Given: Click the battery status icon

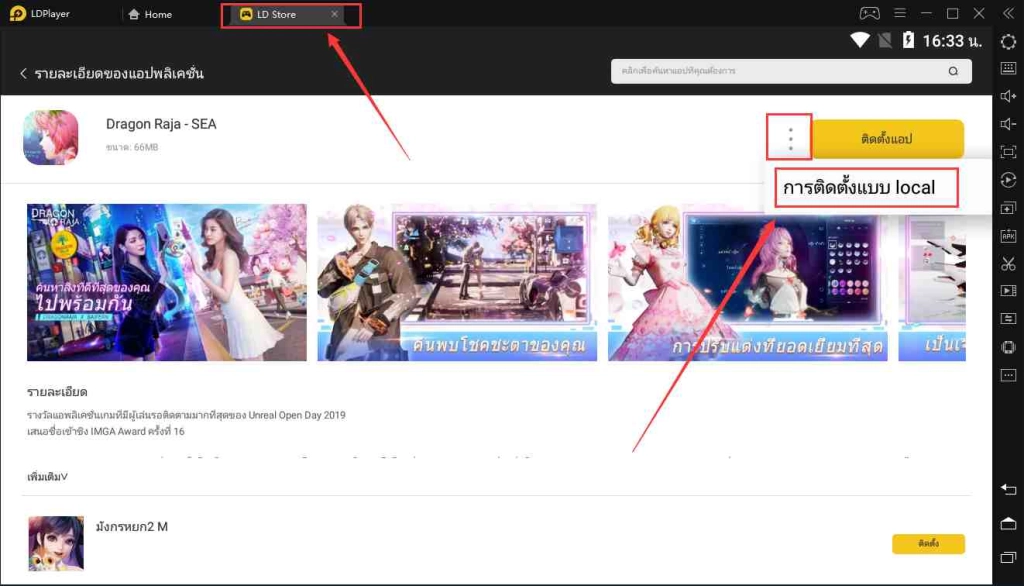Looking at the screenshot, I should click(908, 41).
